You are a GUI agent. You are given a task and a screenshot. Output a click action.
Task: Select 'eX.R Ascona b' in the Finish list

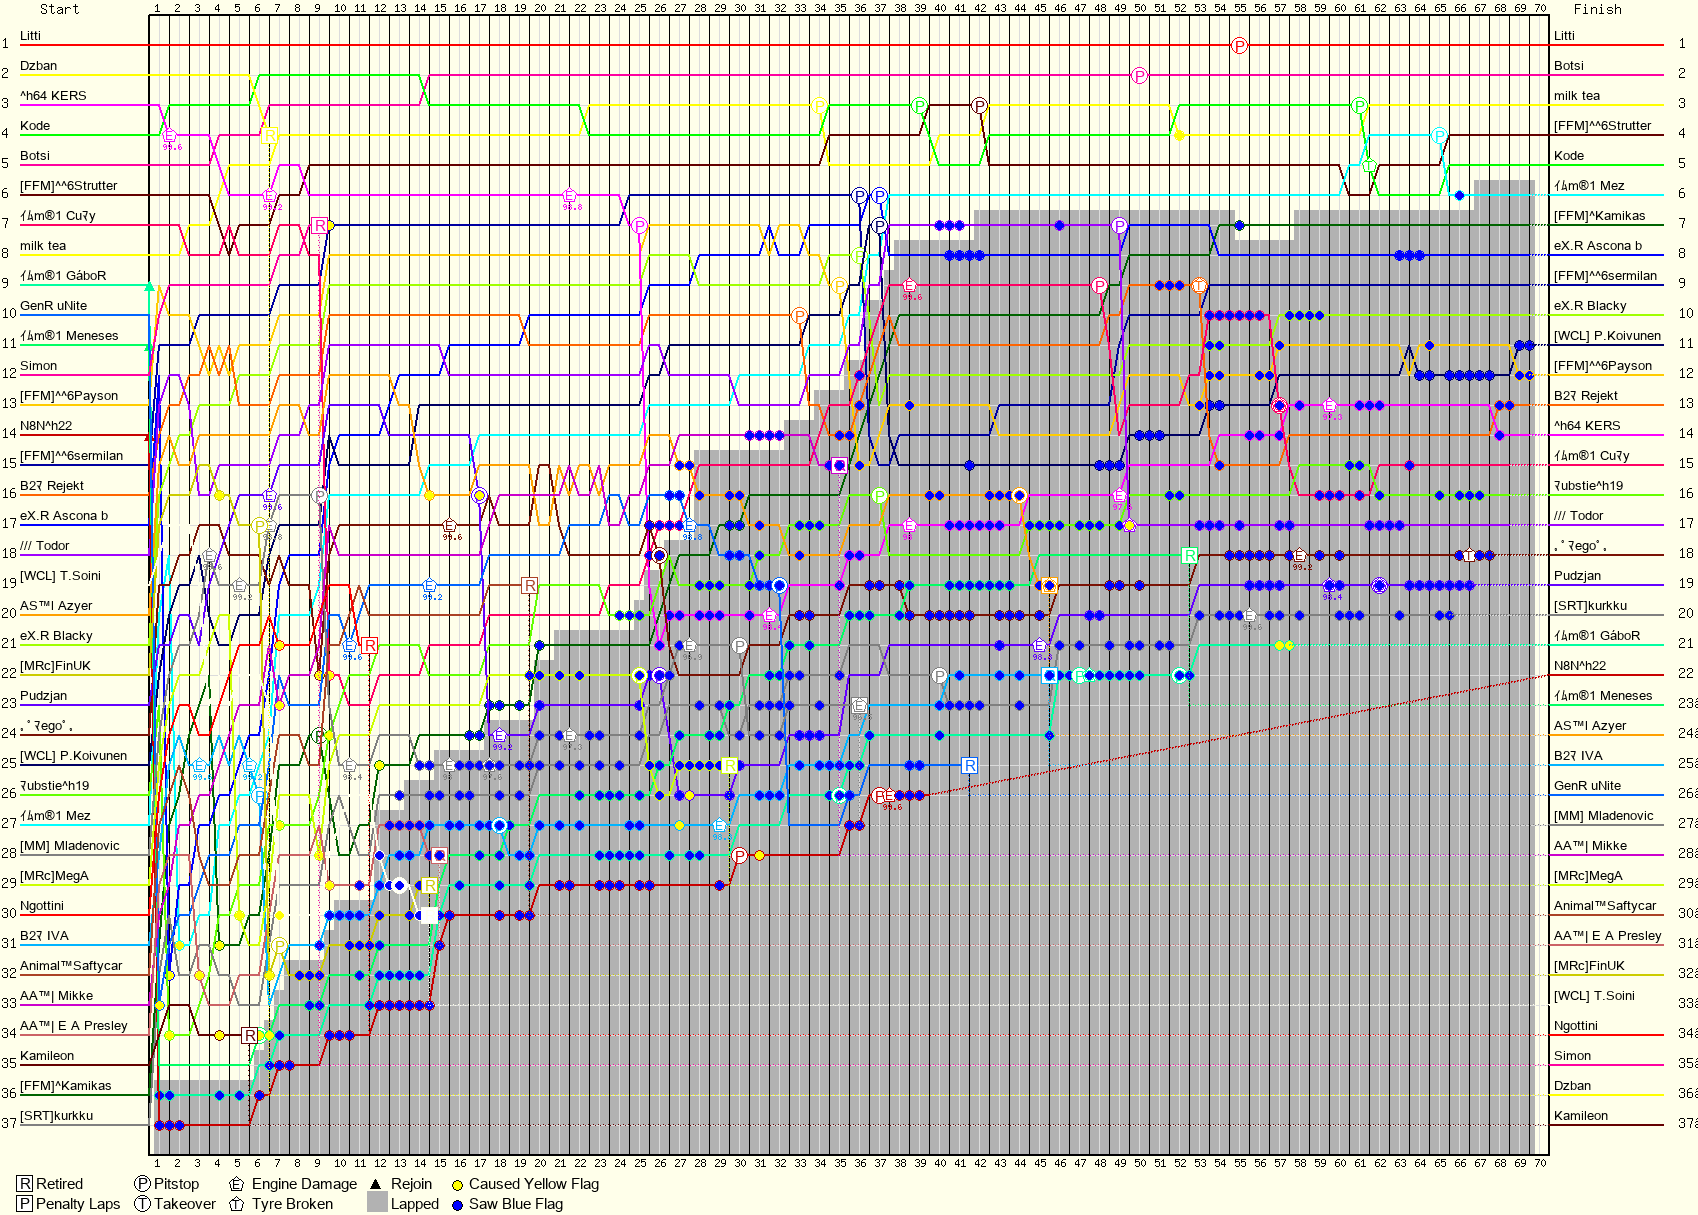[1597, 245]
